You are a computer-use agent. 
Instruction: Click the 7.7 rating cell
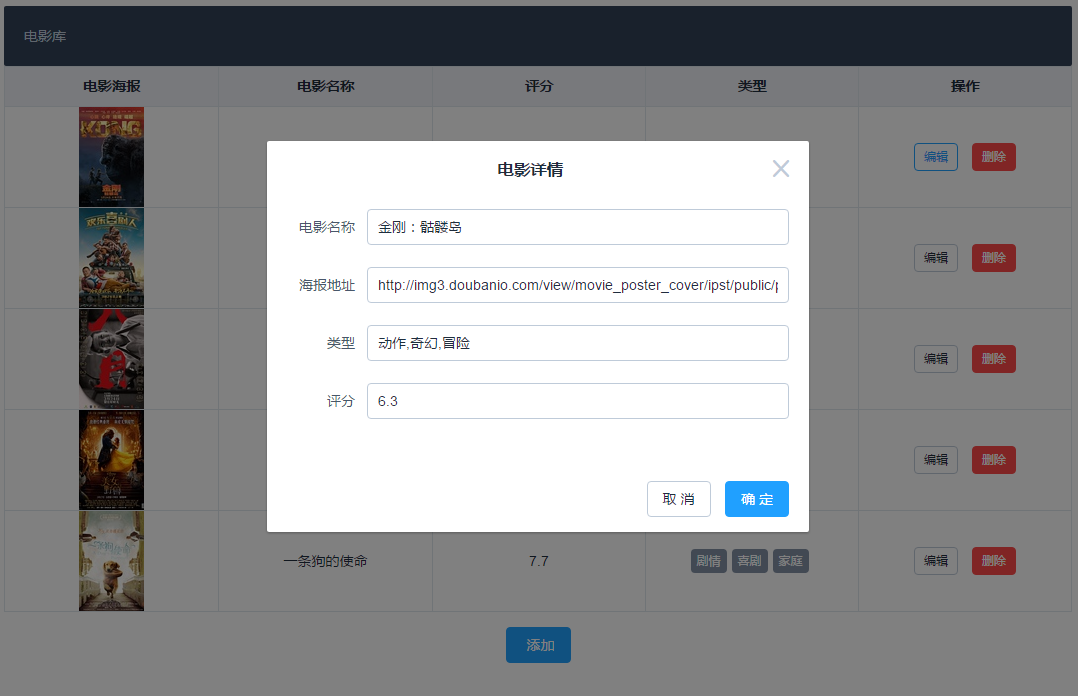click(x=538, y=561)
